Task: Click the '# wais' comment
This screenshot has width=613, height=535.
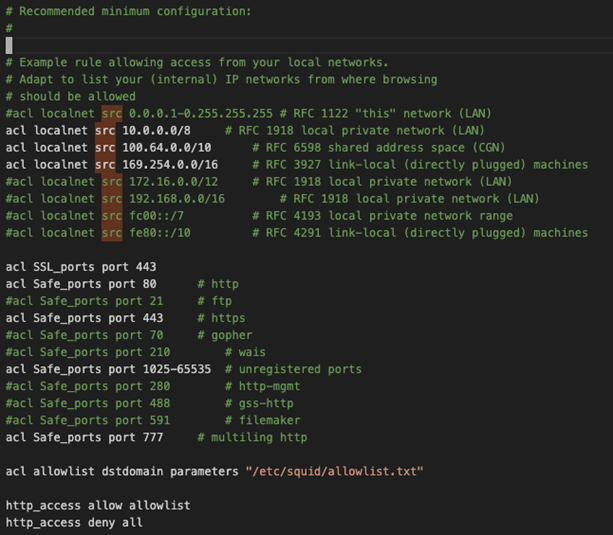Action: pos(246,352)
